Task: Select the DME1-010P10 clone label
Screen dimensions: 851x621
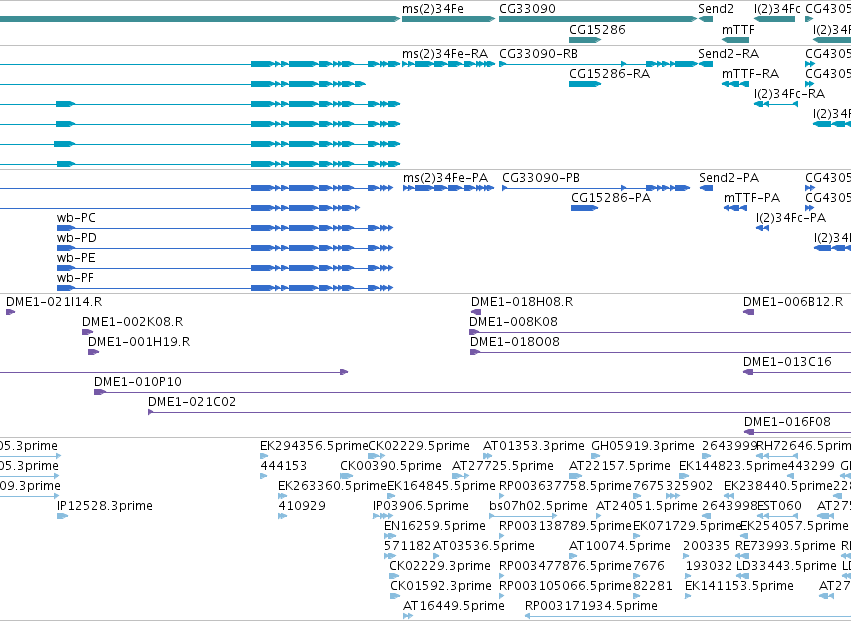Action: (x=138, y=382)
